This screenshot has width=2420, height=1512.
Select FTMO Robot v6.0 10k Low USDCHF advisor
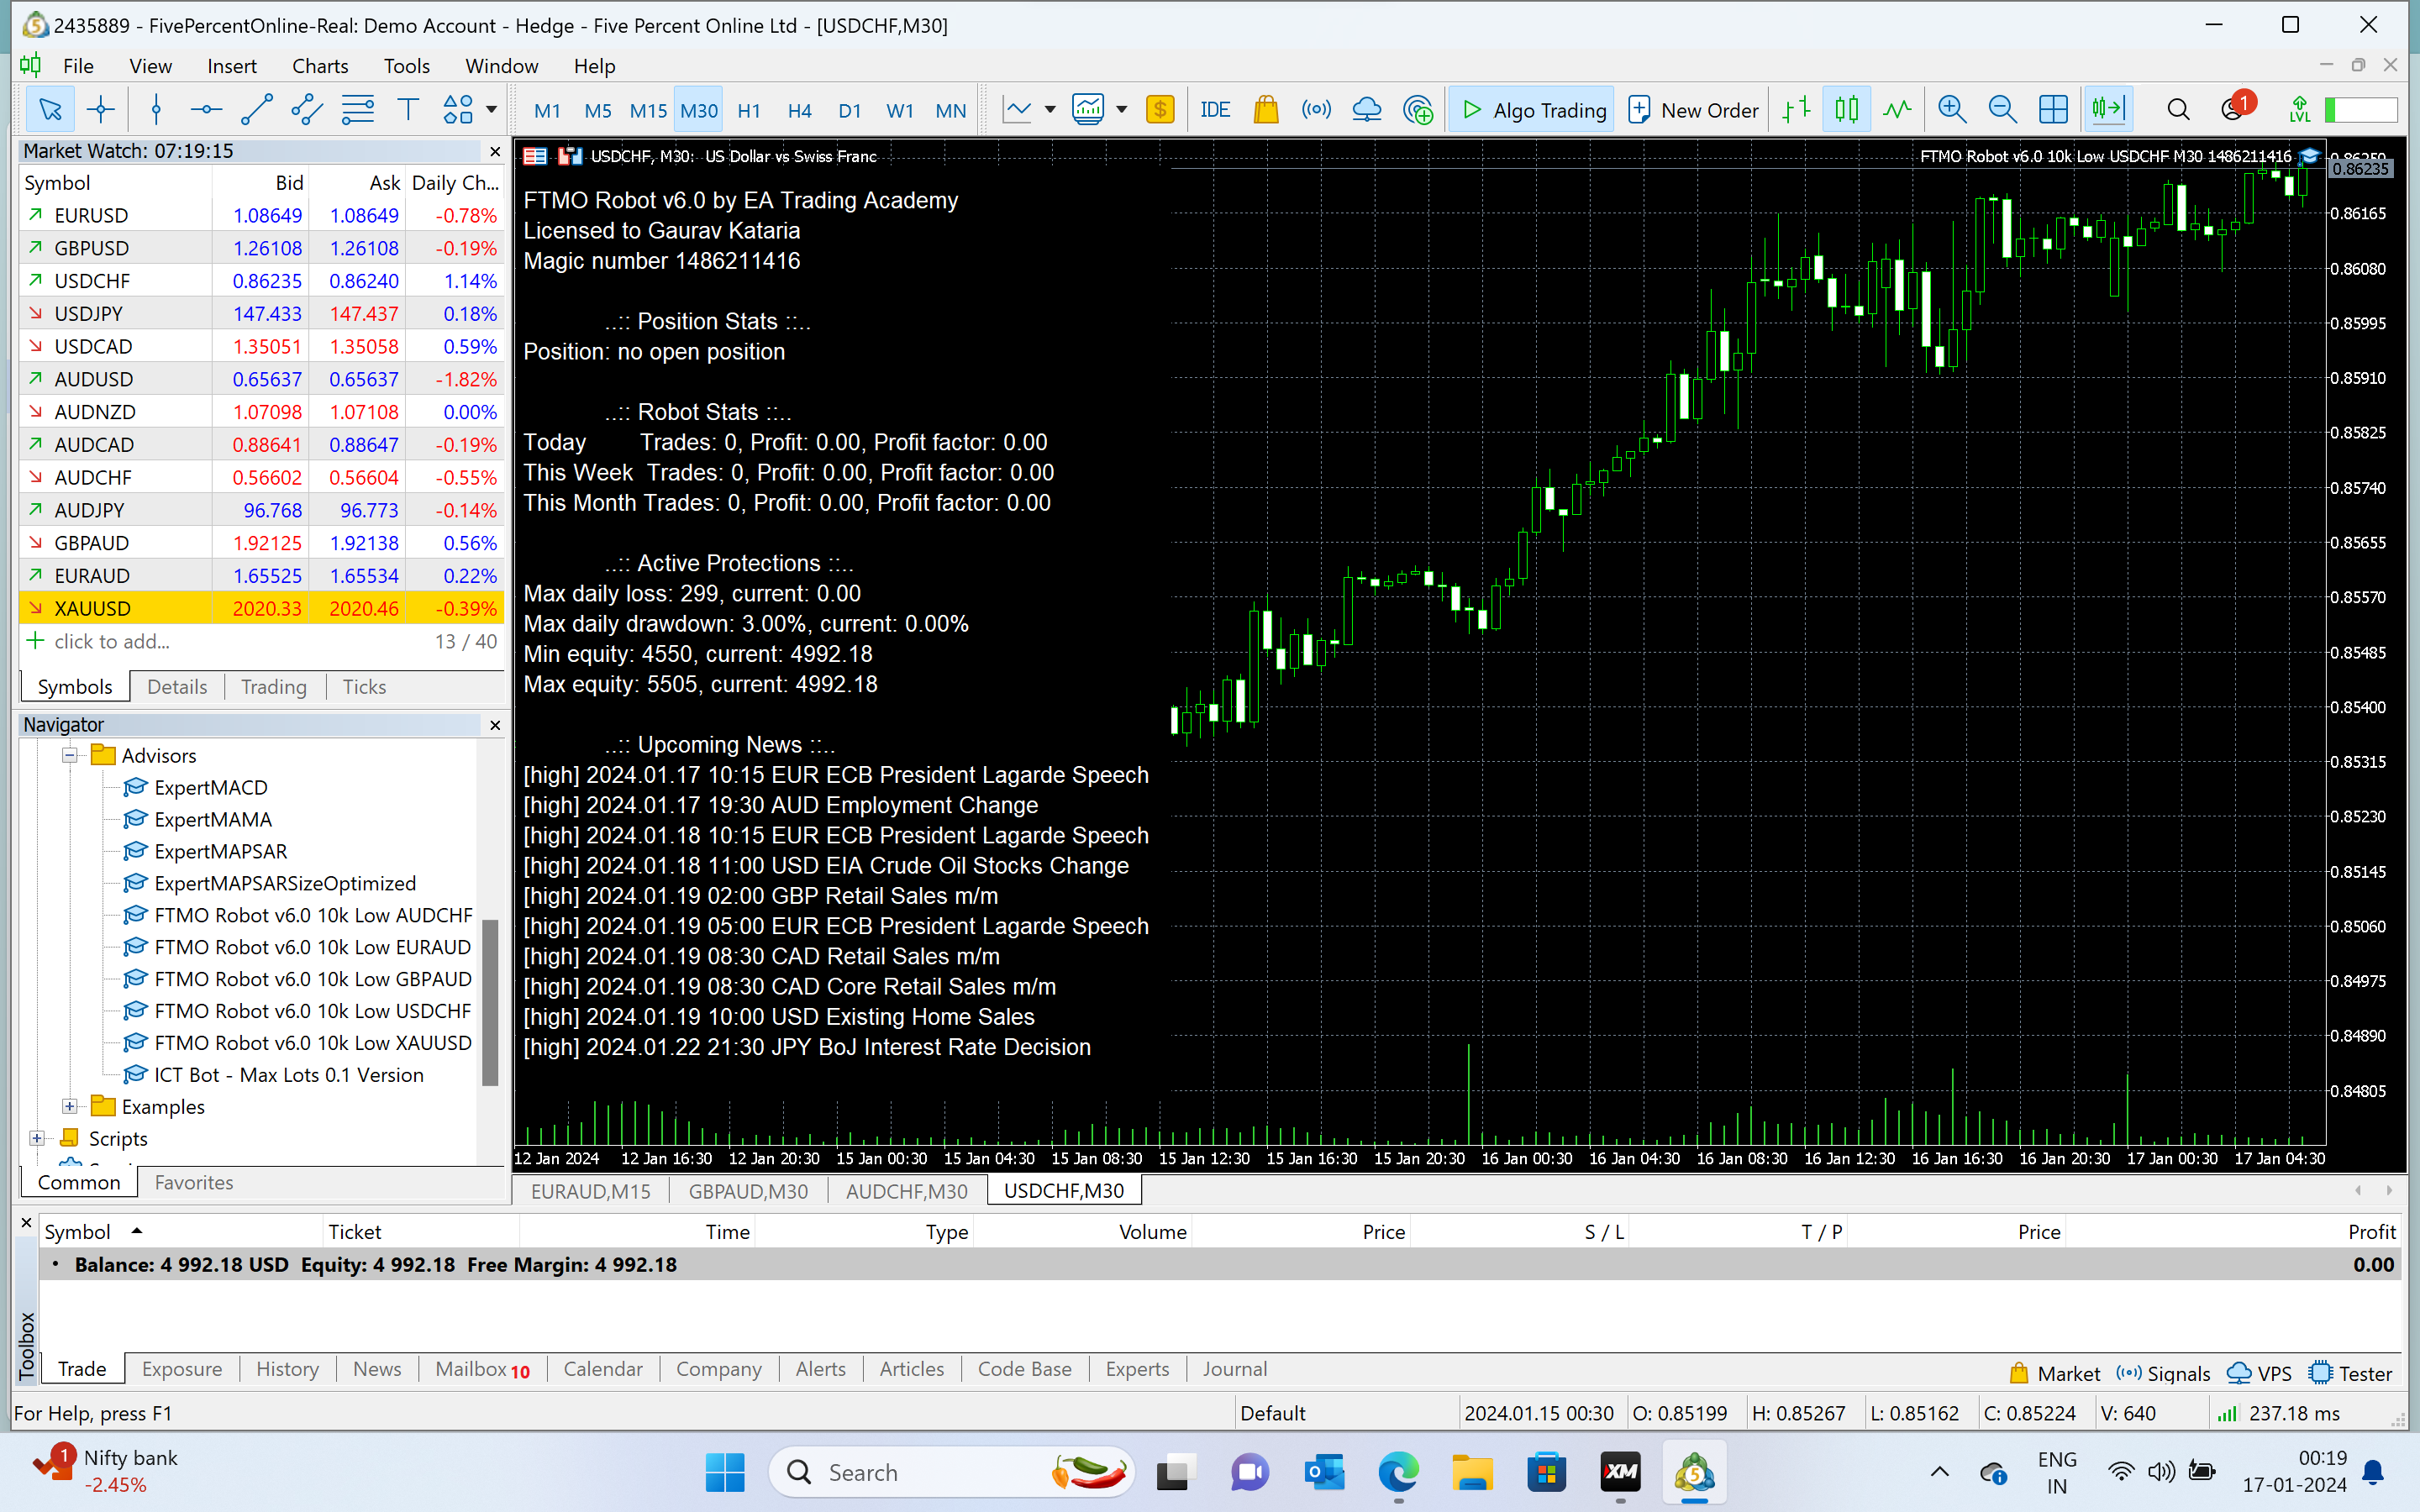[x=312, y=1011]
